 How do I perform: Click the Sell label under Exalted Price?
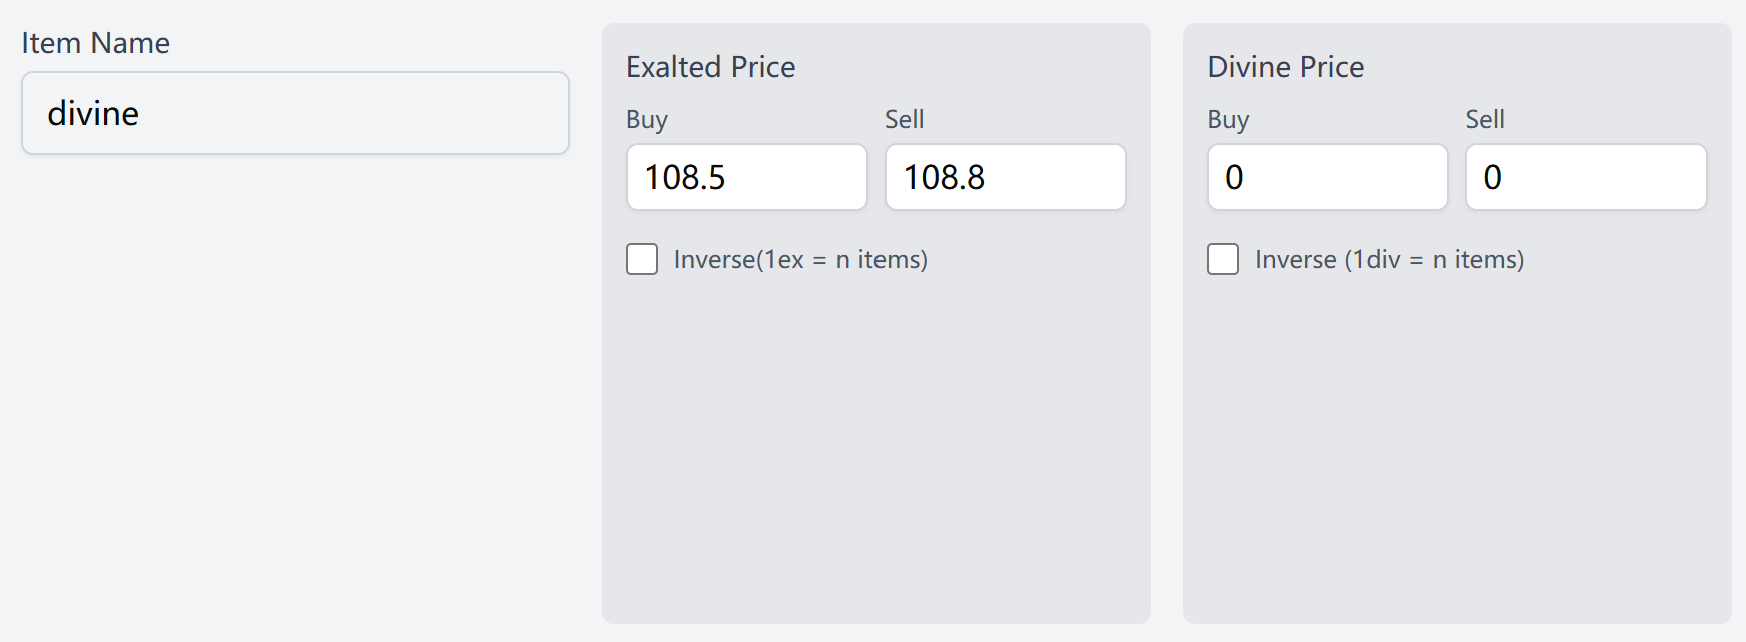click(x=903, y=119)
